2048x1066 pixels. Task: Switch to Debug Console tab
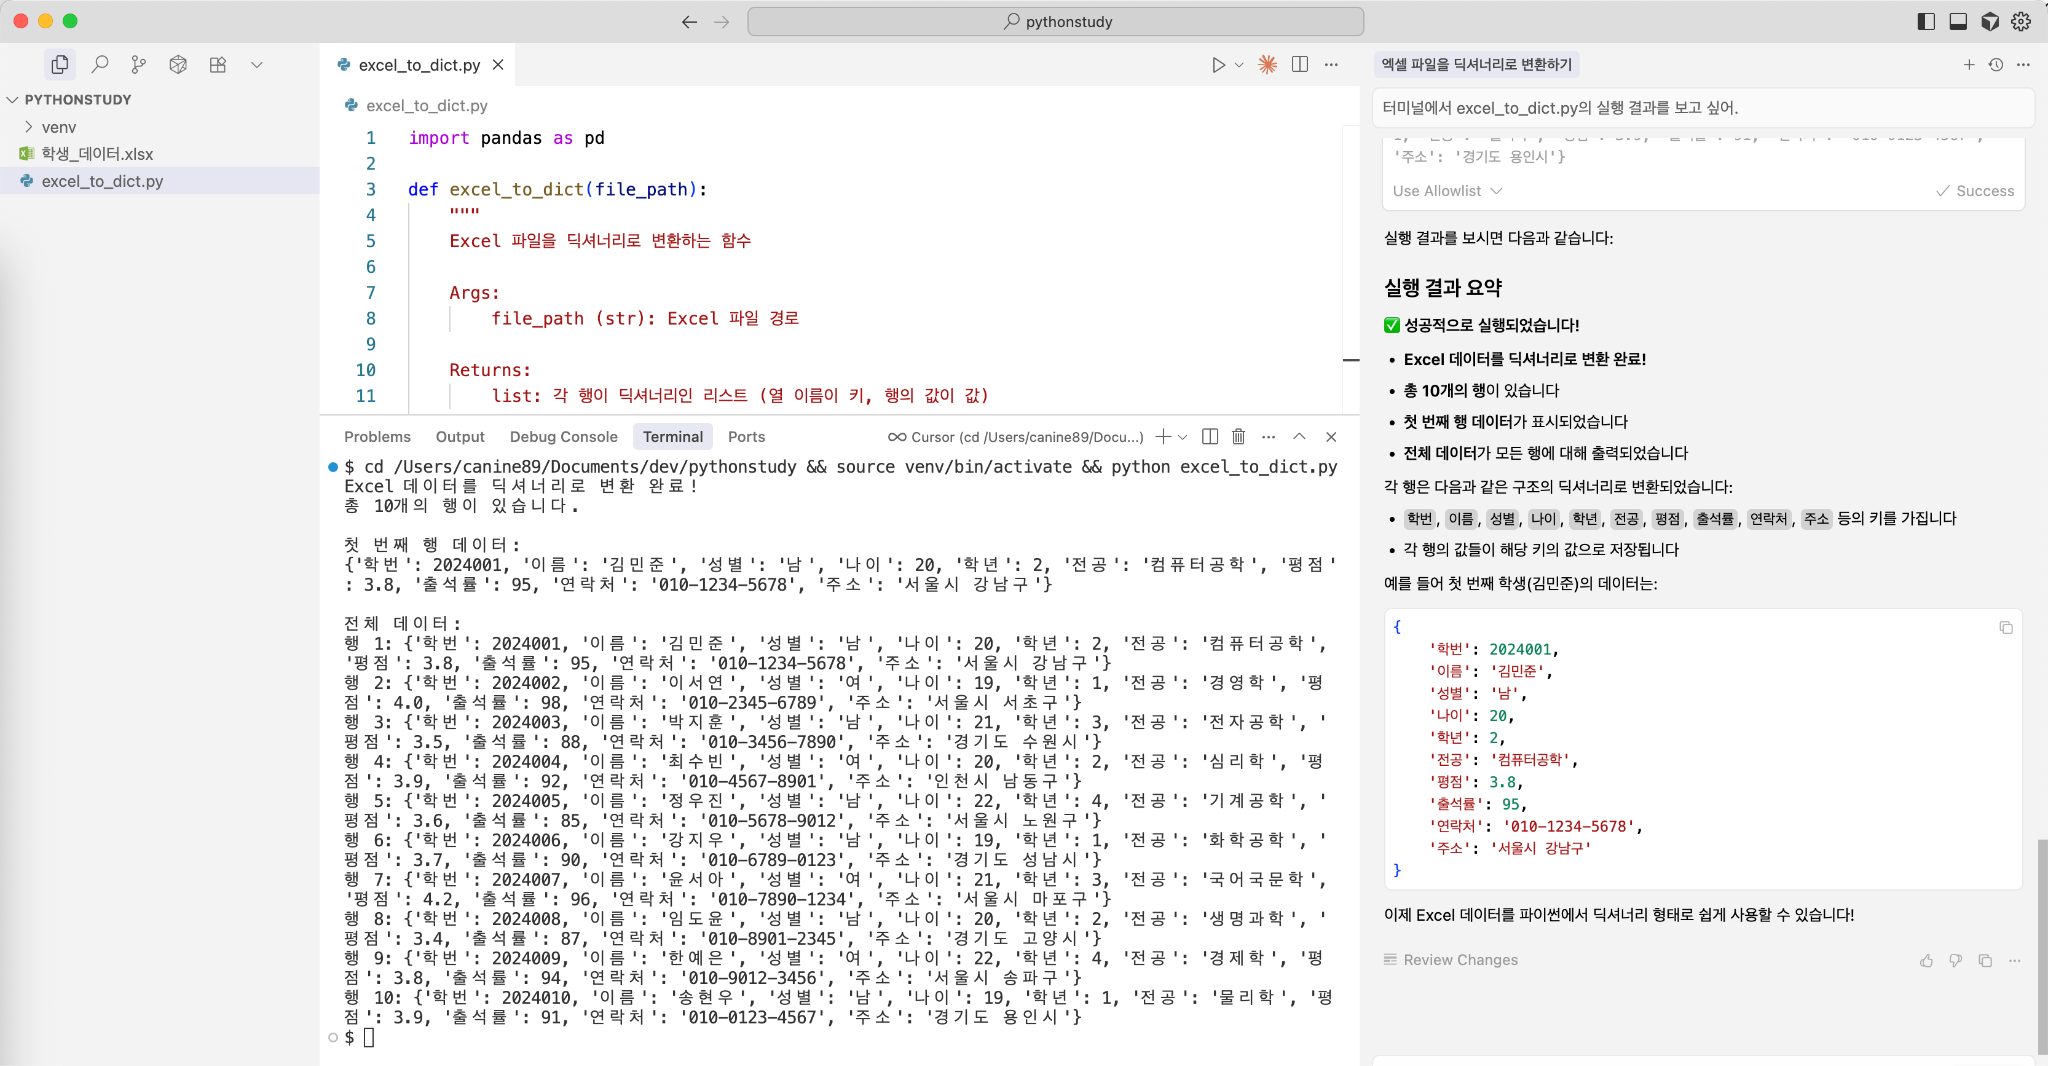564,437
